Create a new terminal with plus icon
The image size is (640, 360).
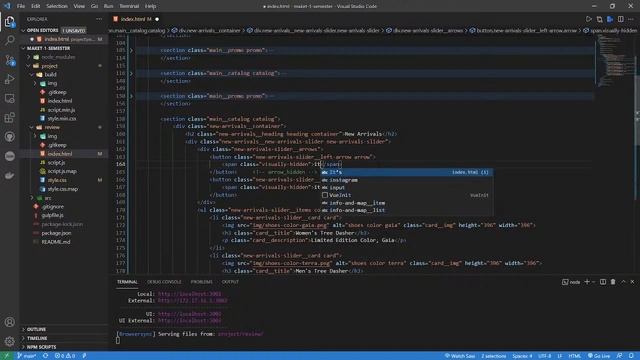[587, 282]
